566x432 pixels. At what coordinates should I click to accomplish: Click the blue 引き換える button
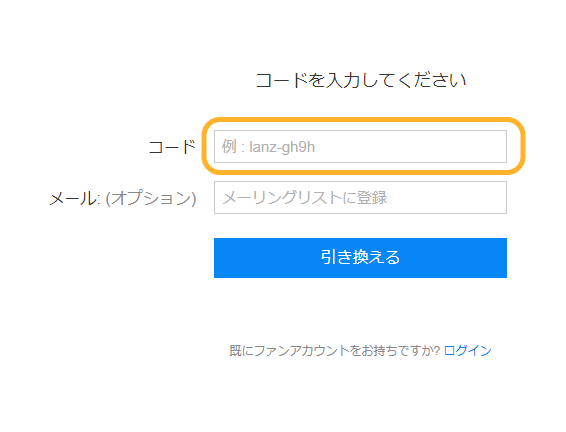[360, 258]
